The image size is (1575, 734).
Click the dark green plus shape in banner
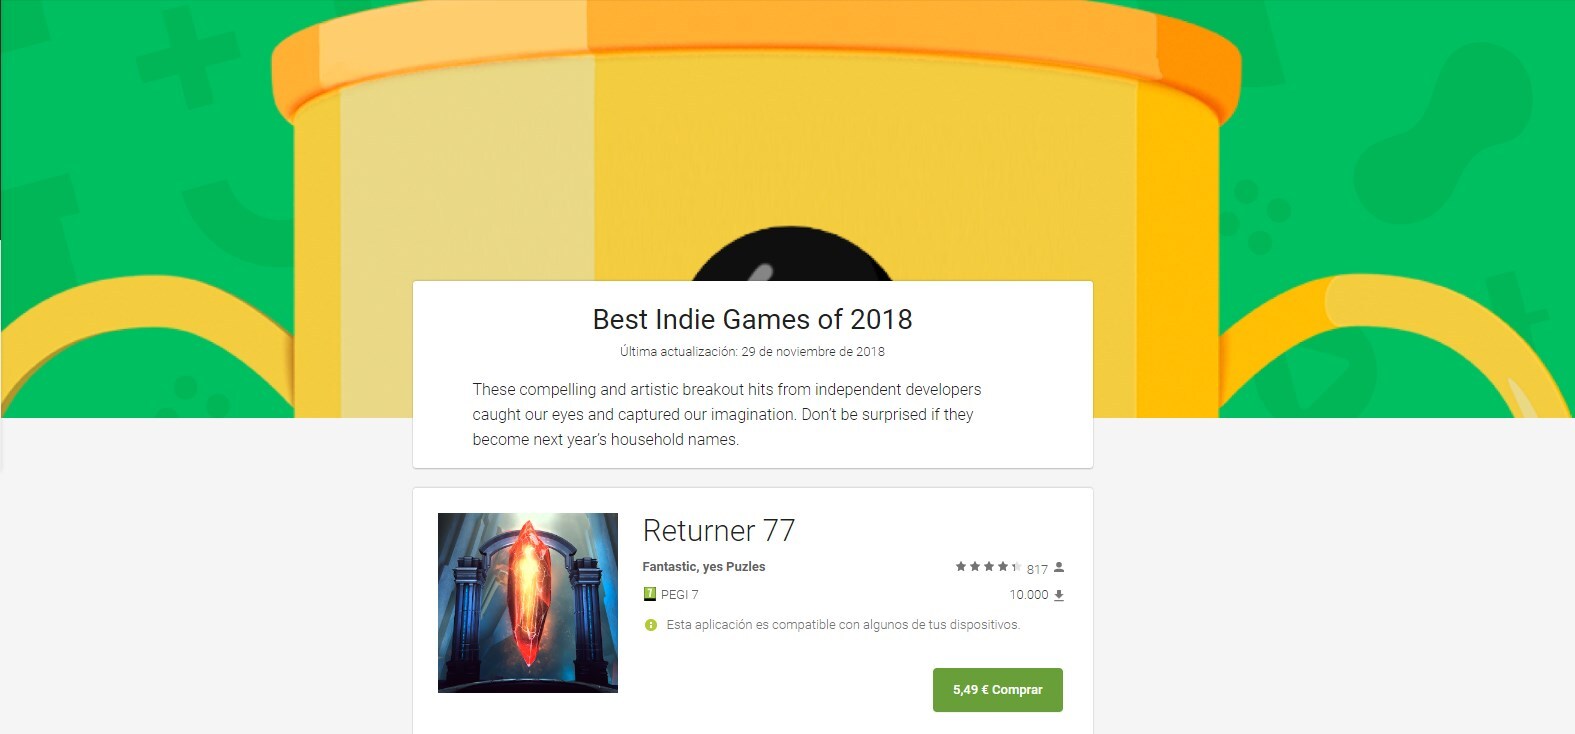click(189, 58)
